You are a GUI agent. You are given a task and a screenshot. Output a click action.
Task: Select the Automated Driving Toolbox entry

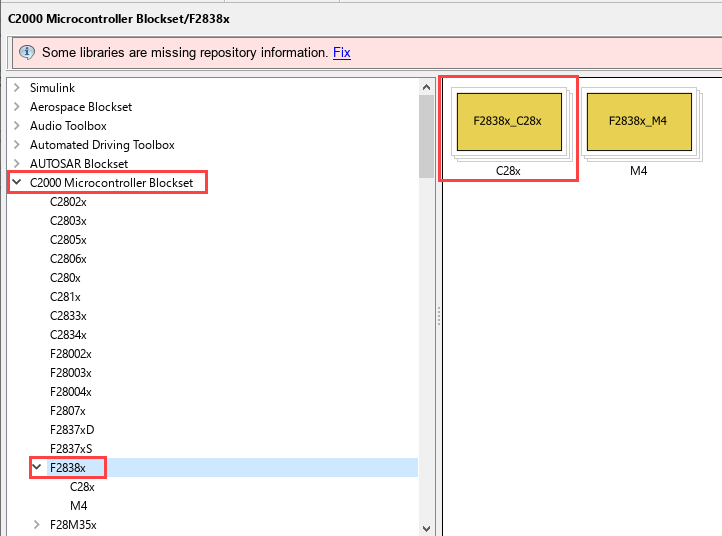(x=102, y=145)
